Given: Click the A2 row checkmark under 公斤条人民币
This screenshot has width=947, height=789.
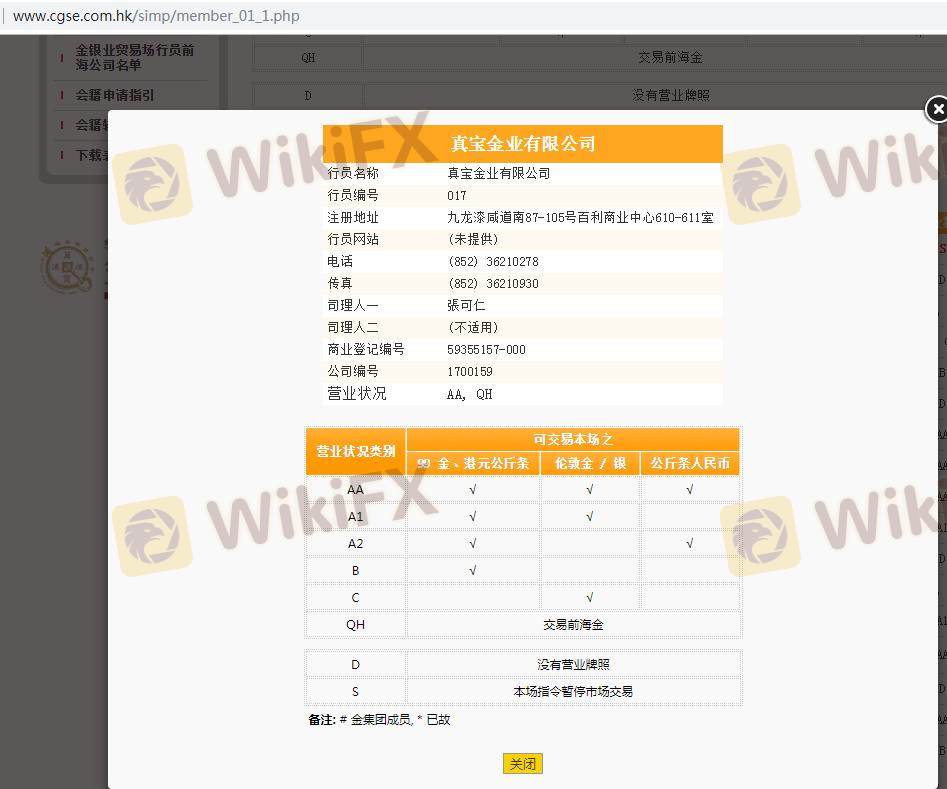Looking at the screenshot, I should [690, 543].
